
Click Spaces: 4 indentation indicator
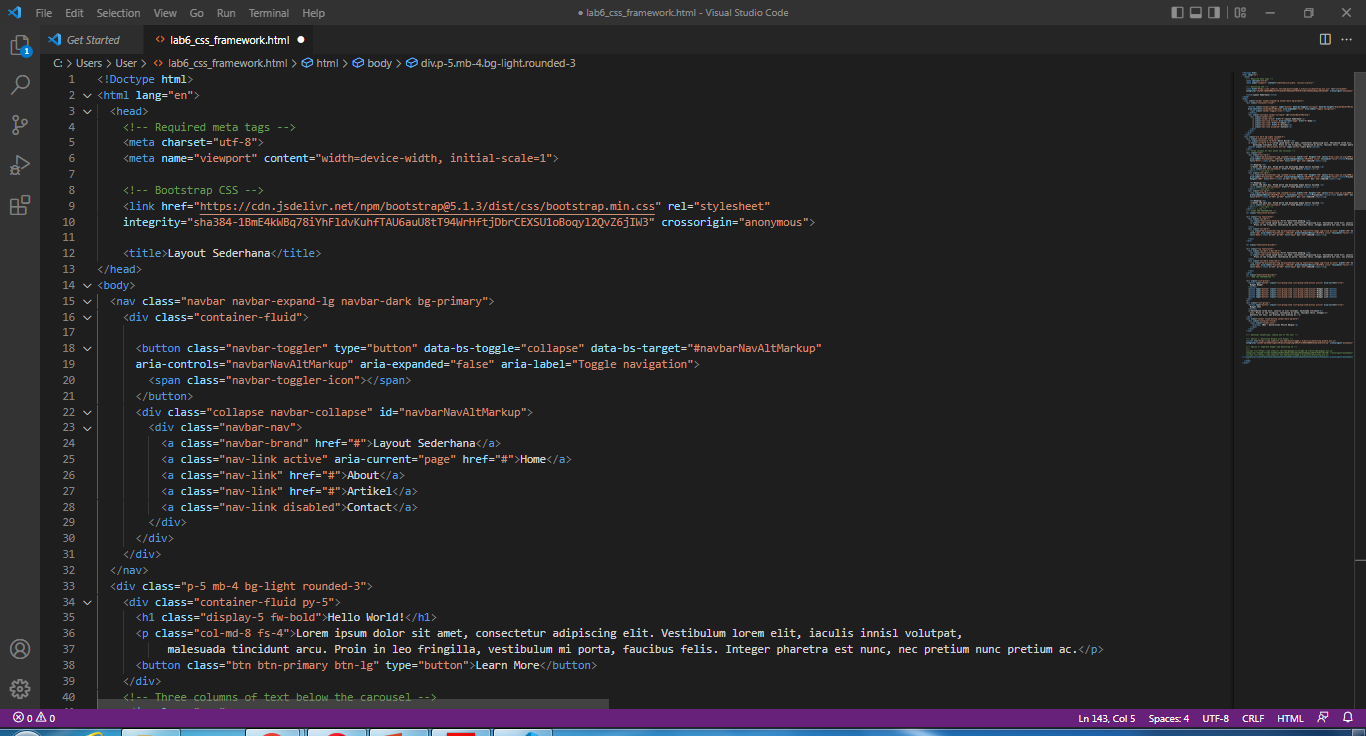point(1168,717)
